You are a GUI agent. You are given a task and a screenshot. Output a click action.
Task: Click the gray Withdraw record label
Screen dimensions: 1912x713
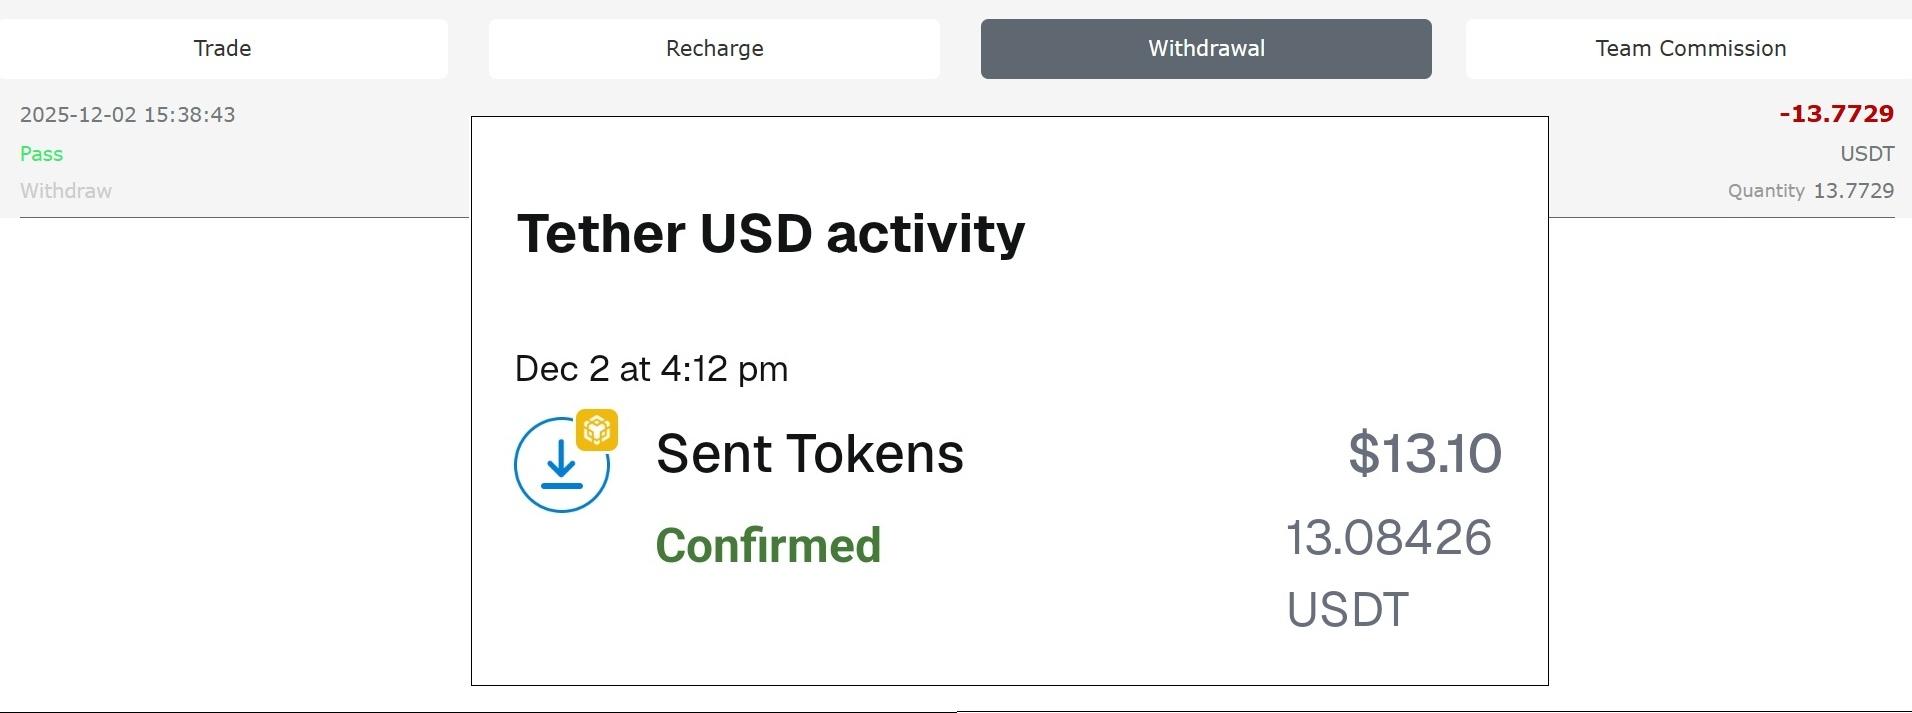[x=66, y=191]
